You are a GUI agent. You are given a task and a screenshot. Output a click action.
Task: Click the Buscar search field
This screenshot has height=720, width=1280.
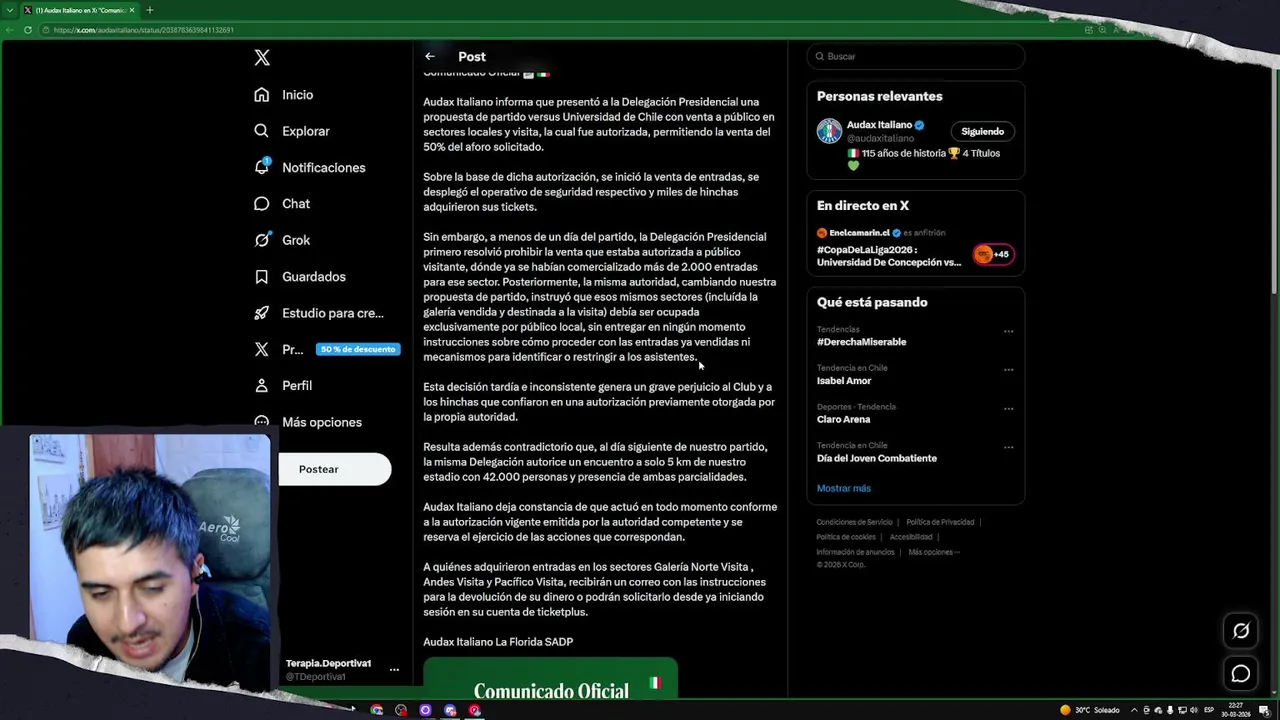pyautogui.click(x=916, y=56)
